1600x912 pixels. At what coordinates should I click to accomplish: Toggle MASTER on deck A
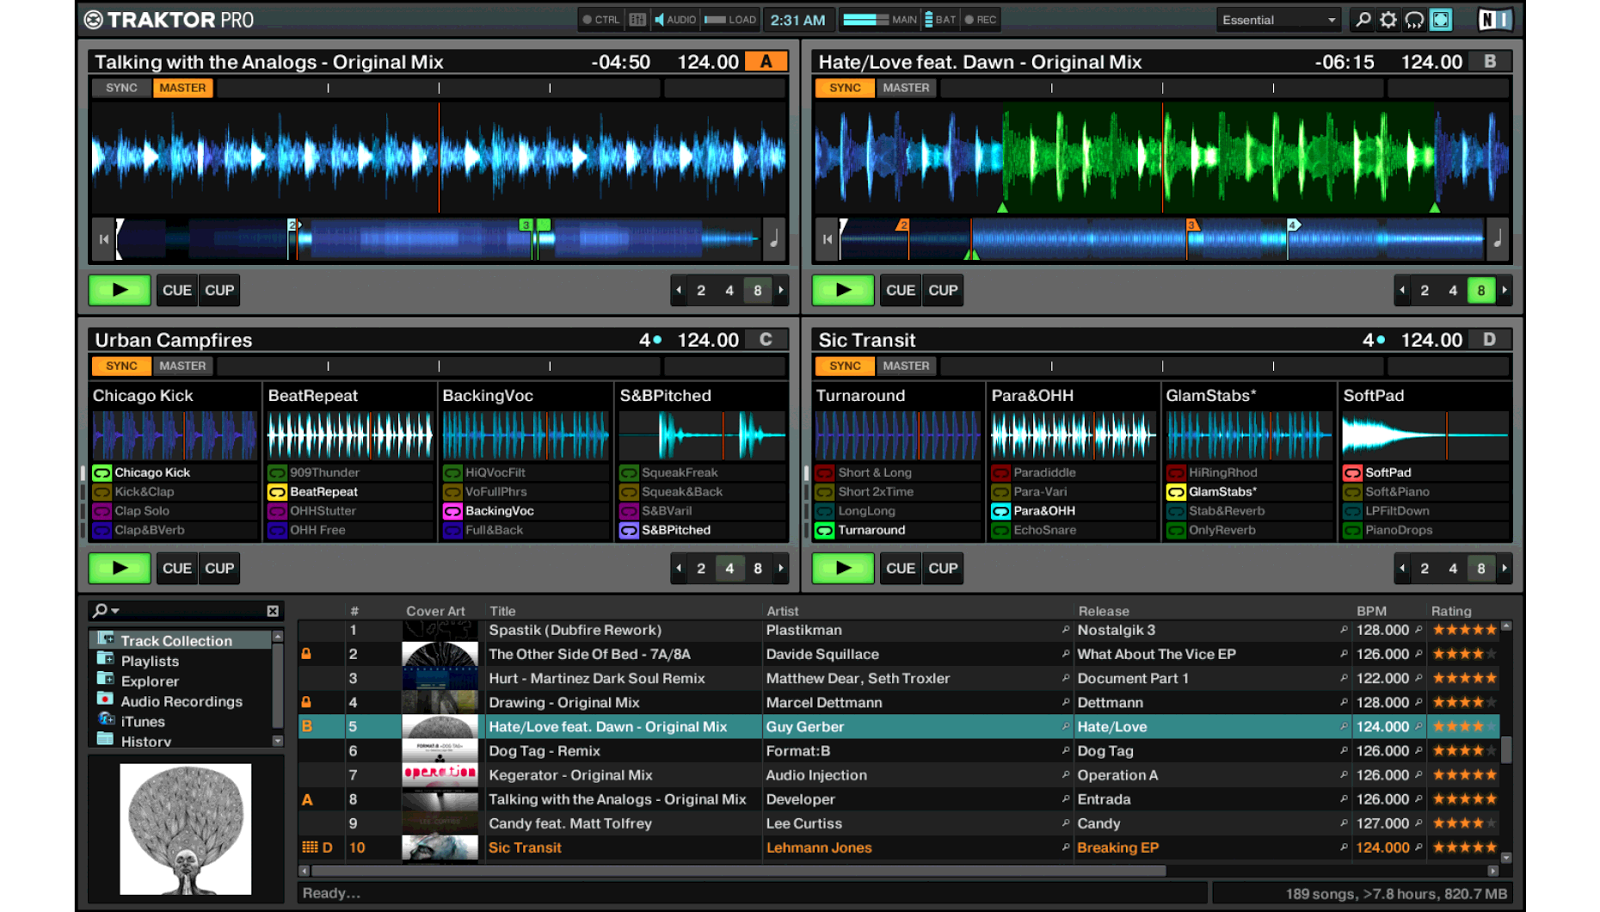click(183, 88)
